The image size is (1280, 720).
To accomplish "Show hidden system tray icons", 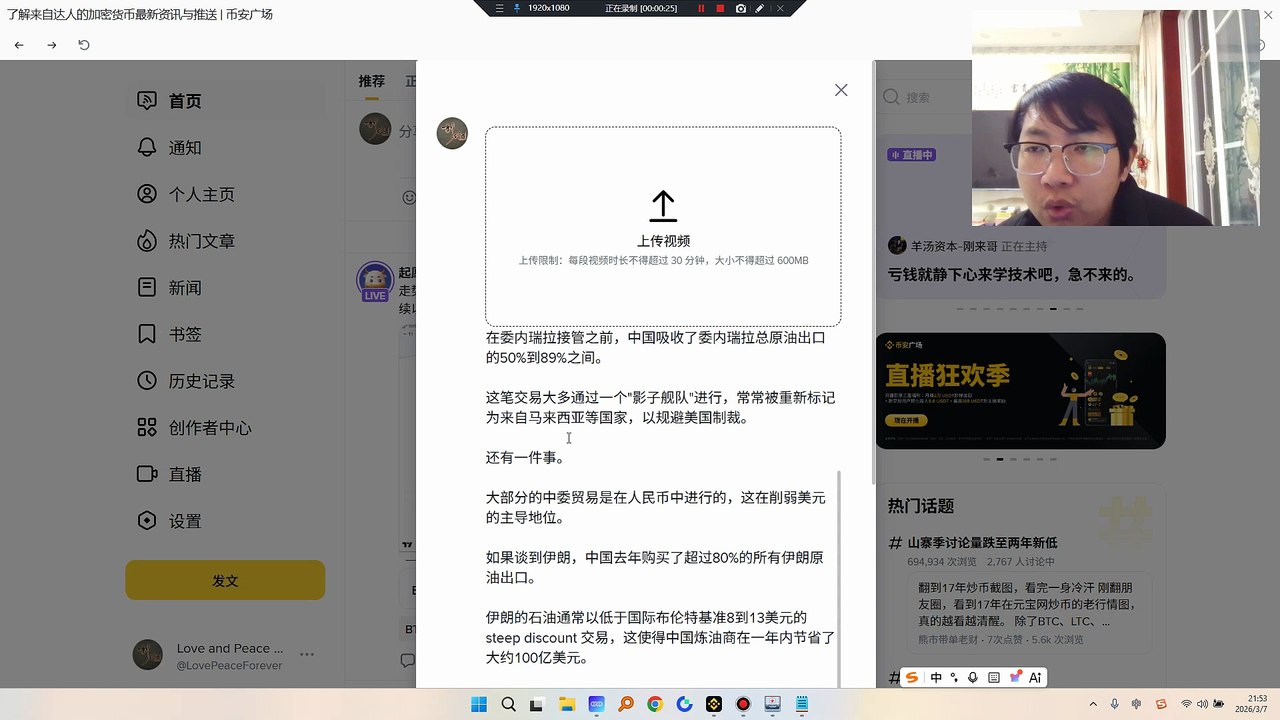I will pyautogui.click(x=1093, y=704).
